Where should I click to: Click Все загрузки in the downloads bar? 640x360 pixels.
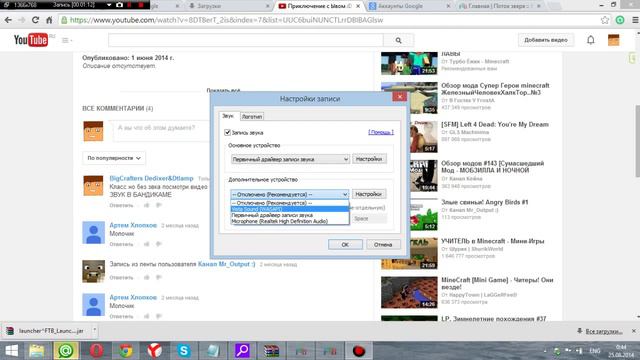tap(604, 331)
